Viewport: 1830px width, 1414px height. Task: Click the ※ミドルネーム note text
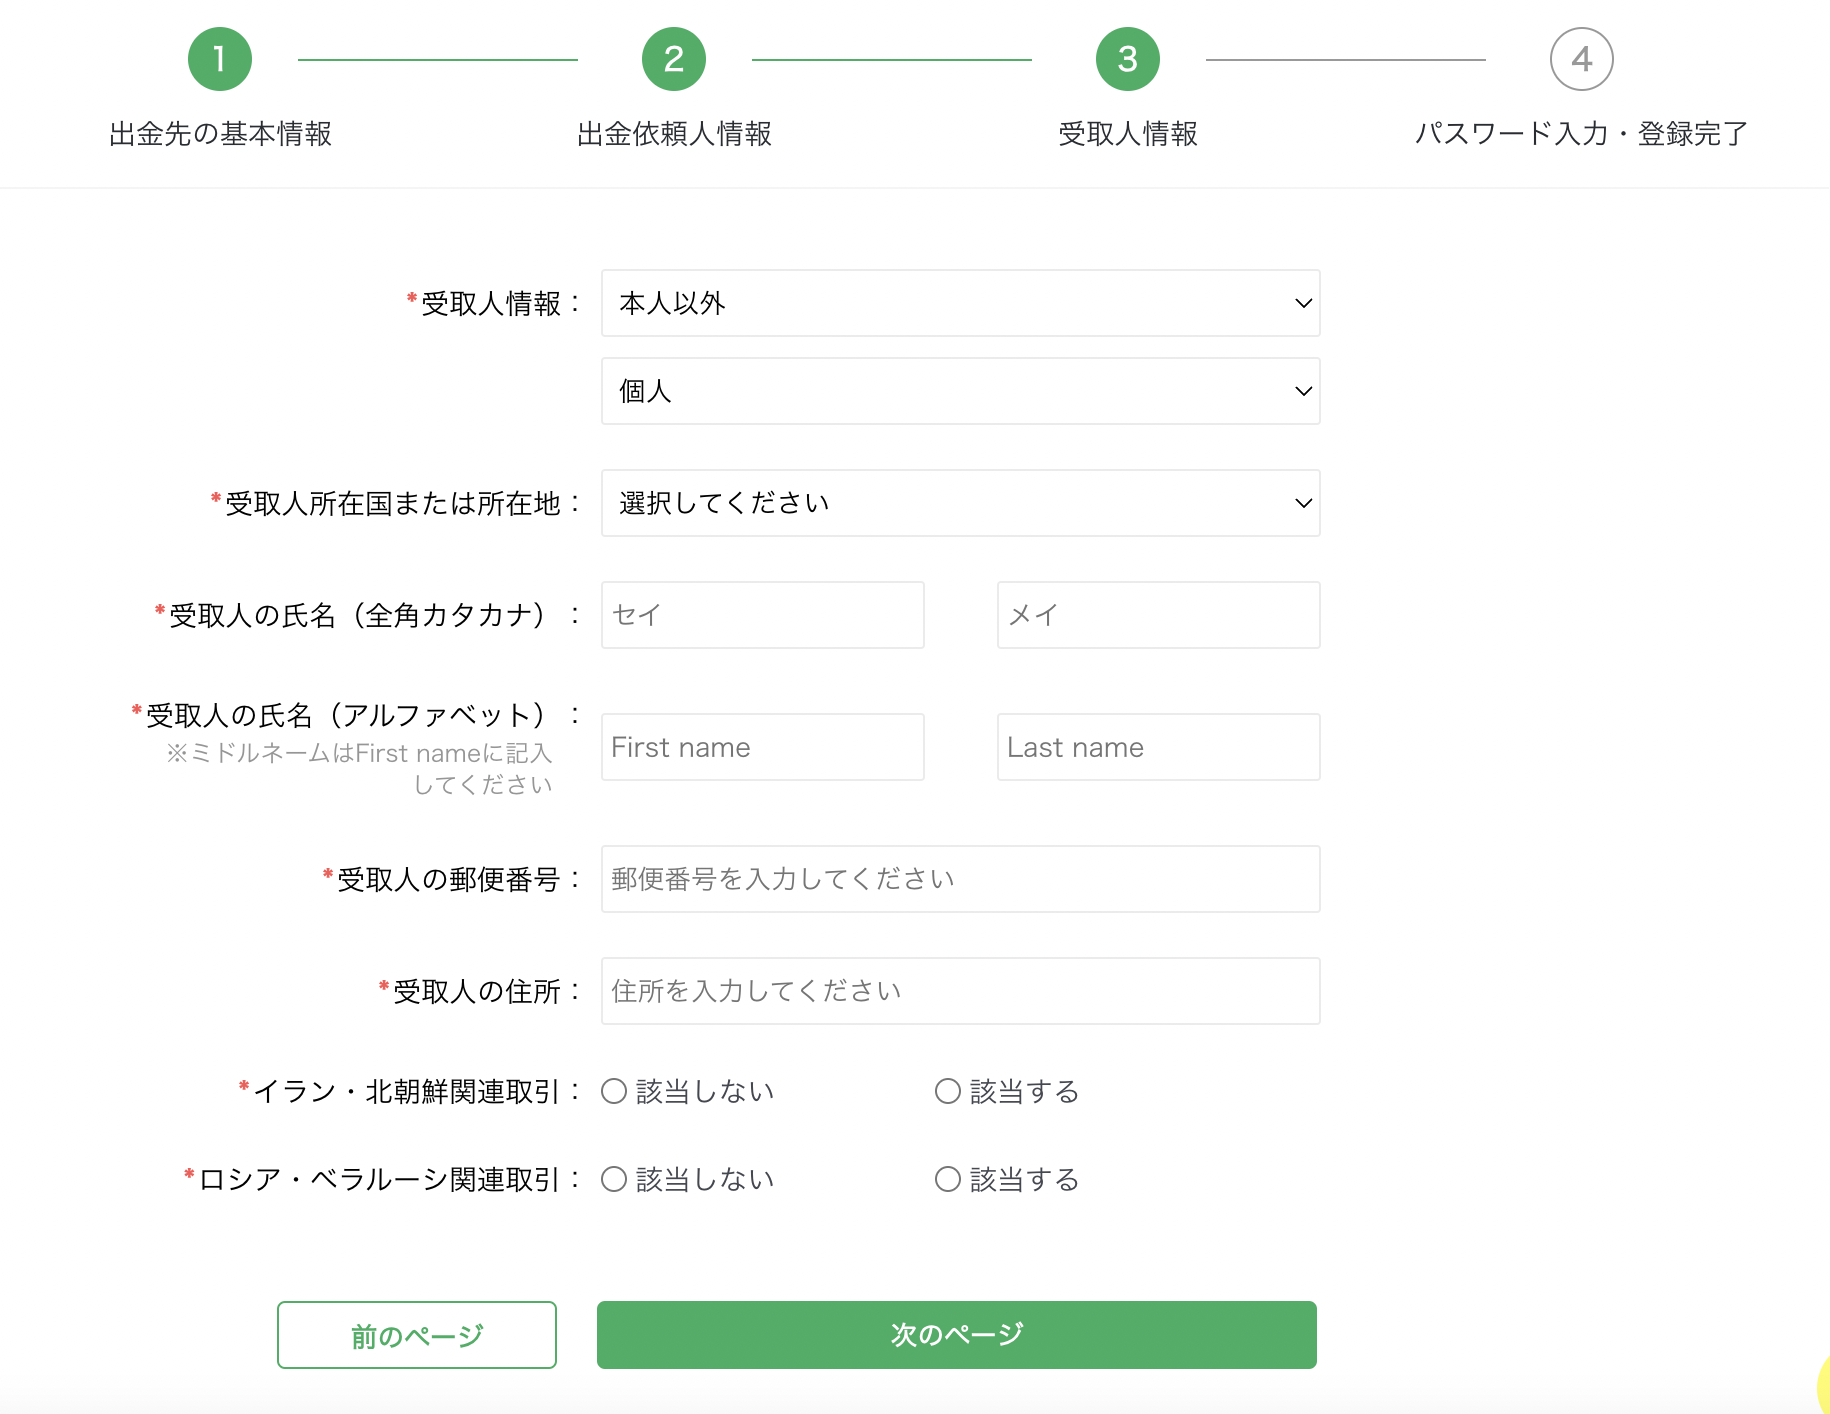coord(360,768)
